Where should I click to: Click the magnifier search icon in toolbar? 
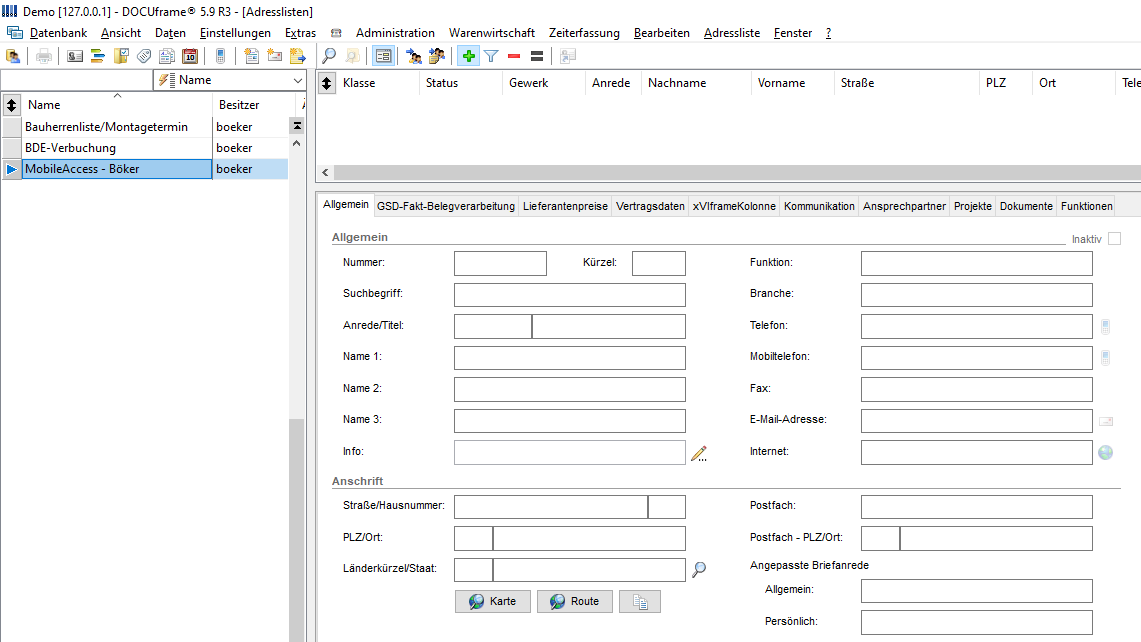pos(329,56)
